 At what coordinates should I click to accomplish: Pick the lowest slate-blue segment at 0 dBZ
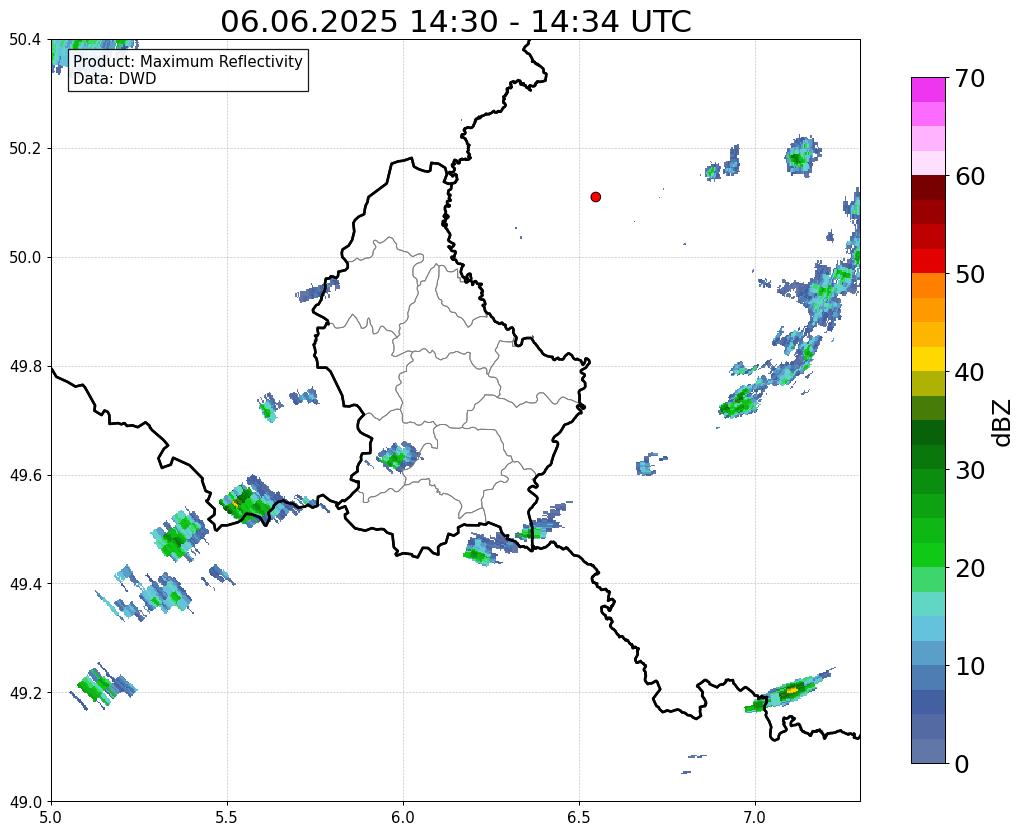[928, 751]
